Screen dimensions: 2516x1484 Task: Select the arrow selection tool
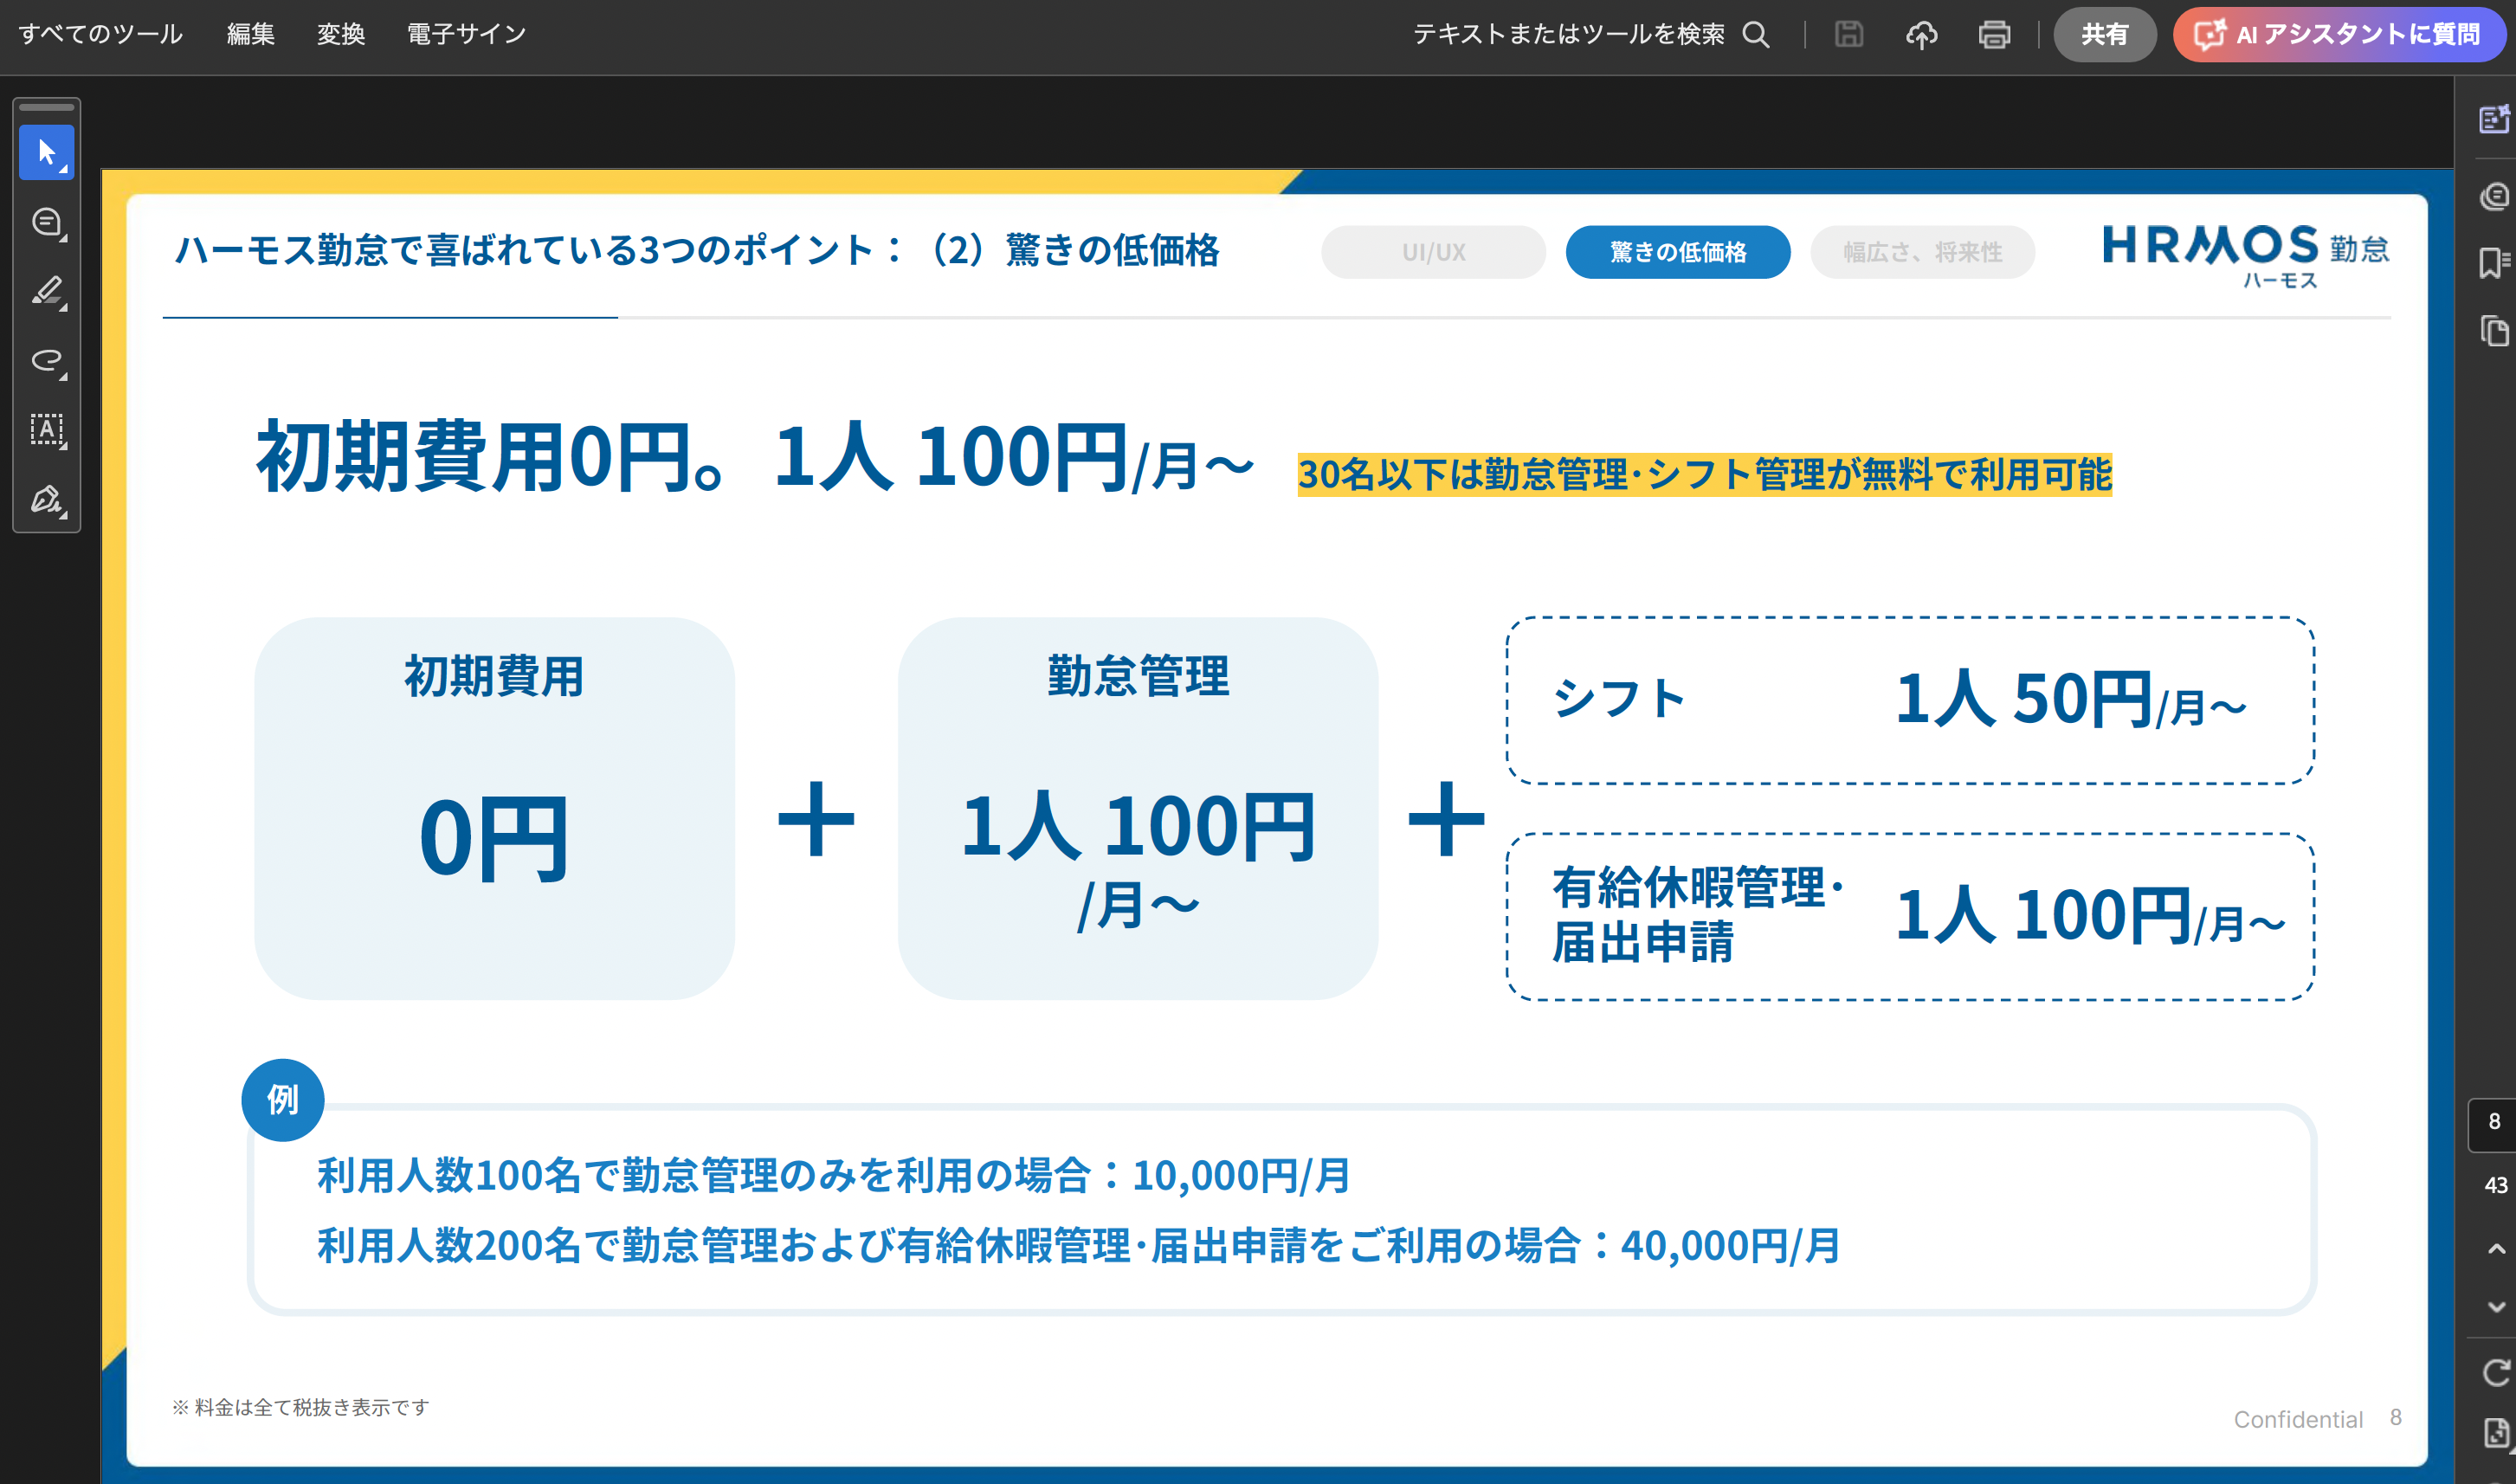pyautogui.click(x=46, y=152)
